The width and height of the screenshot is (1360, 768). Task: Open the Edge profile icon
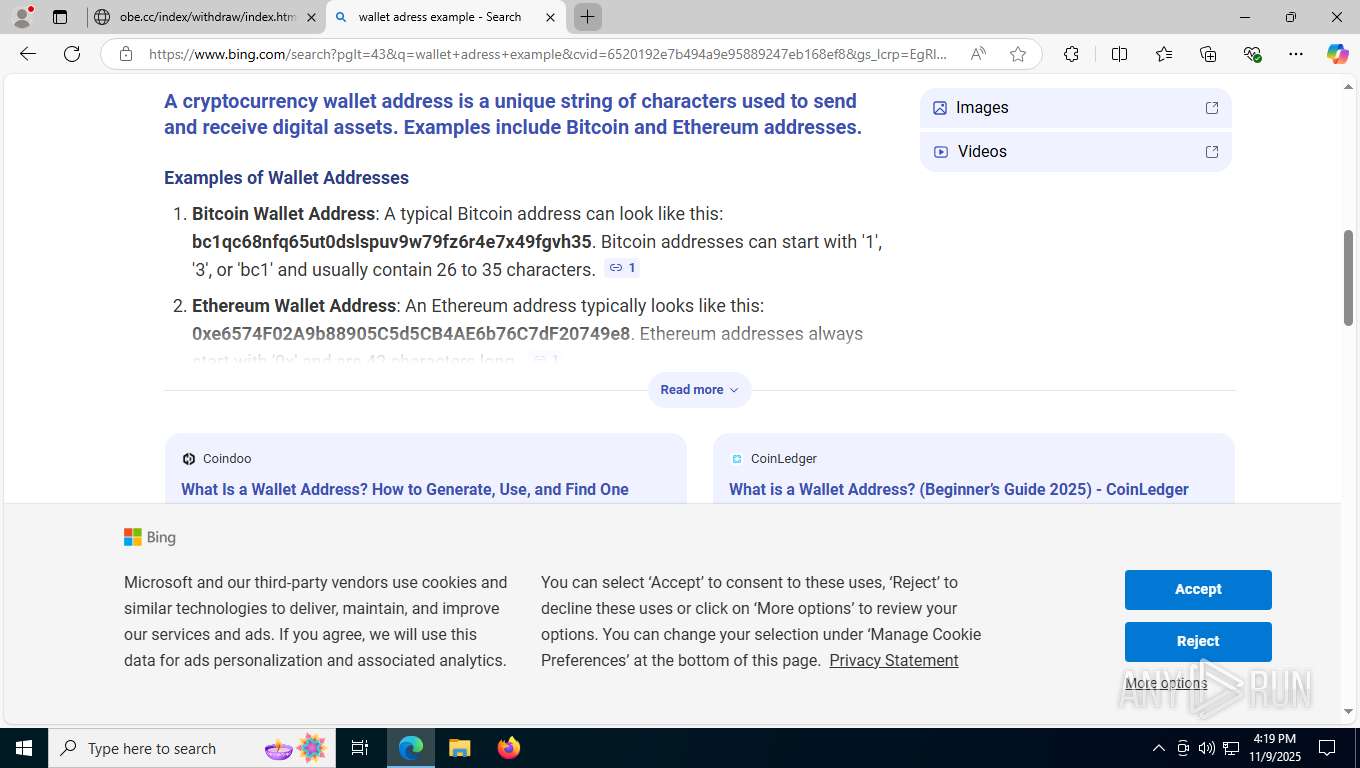[22, 17]
